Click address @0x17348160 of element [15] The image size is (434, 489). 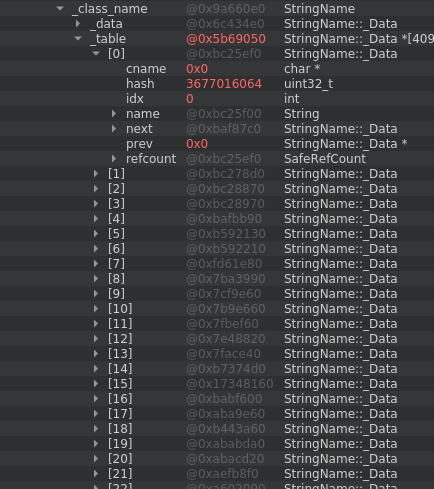(230, 384)
